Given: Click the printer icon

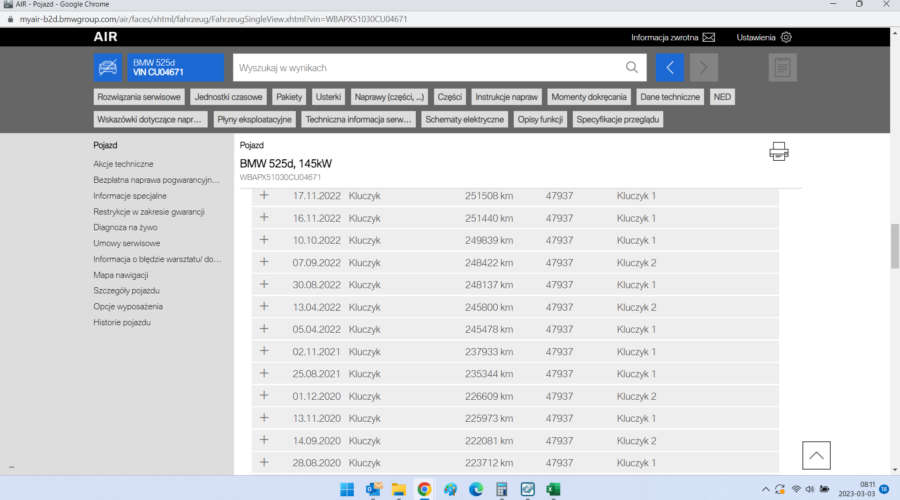Looking at the screenshot, I should 779,152.
